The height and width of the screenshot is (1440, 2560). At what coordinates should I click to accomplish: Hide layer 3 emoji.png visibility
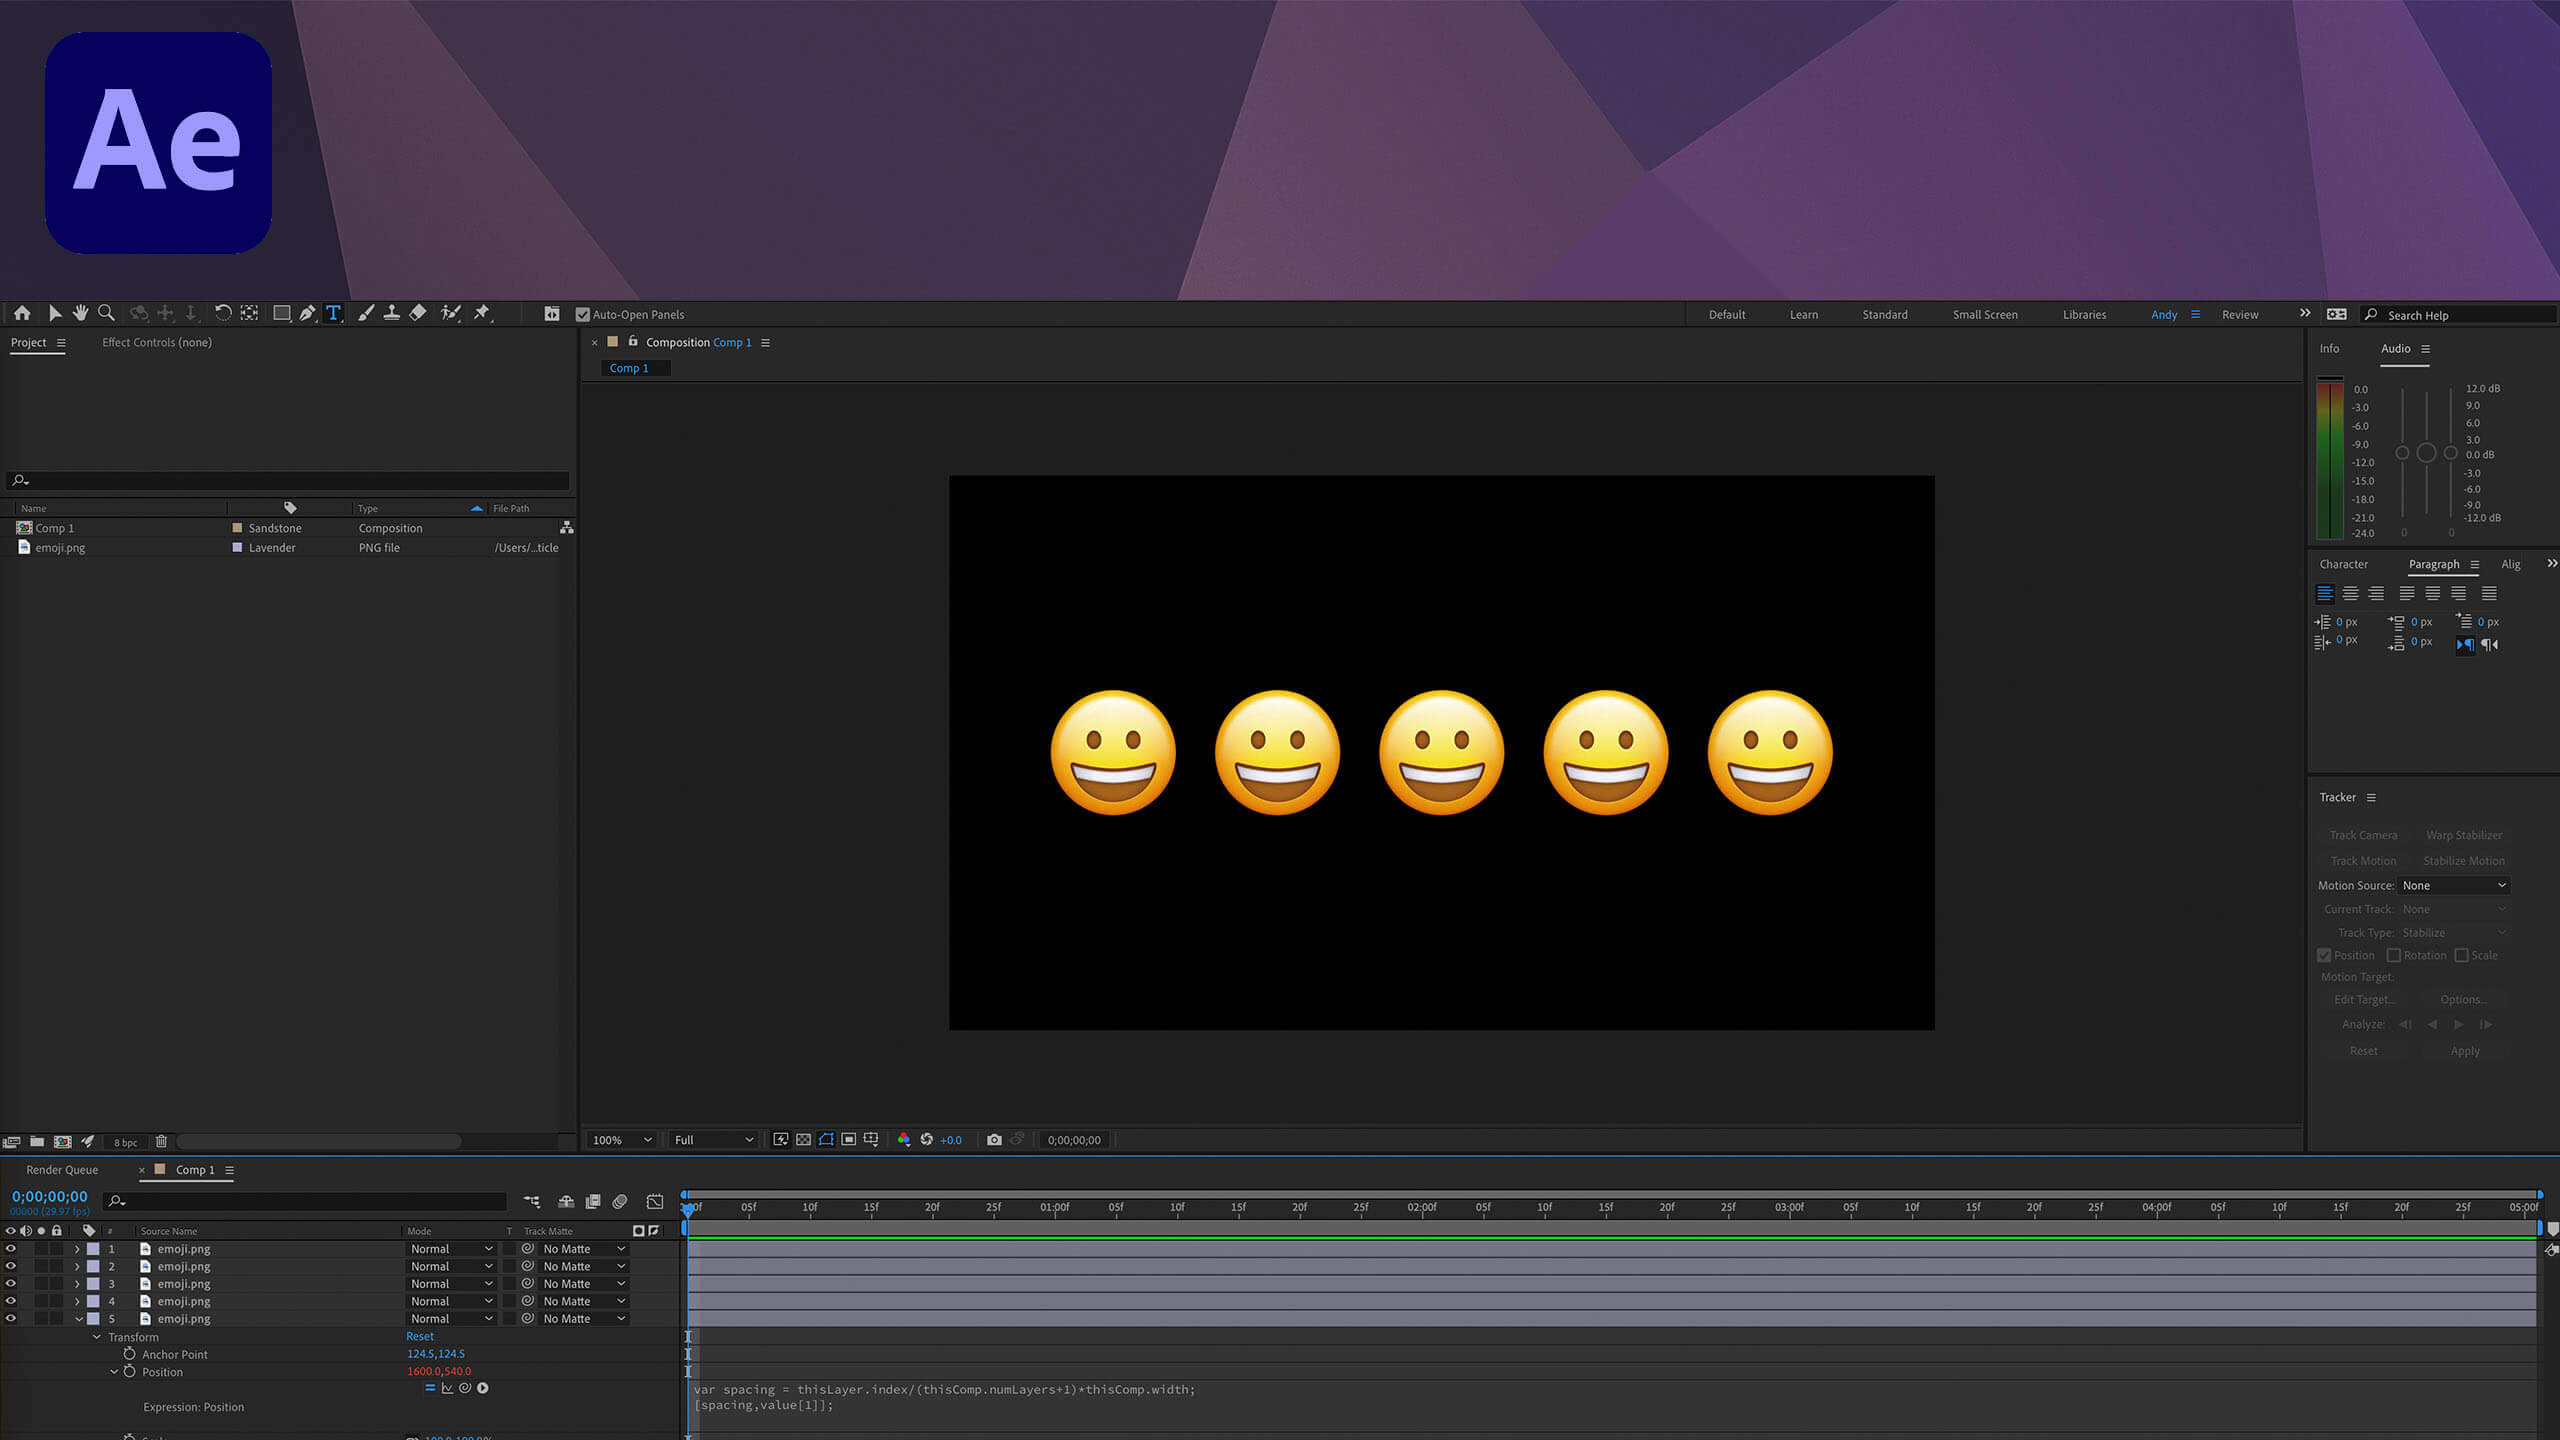pos(11,1283)
